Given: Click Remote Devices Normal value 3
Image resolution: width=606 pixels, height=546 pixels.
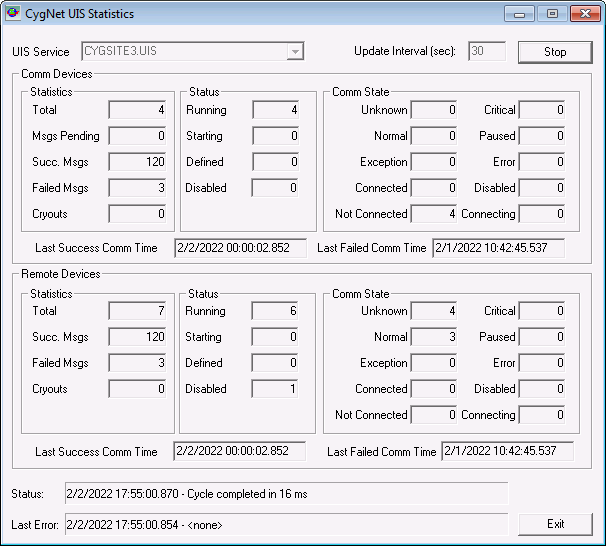Looking at the screenshot, I should [434, 337].
